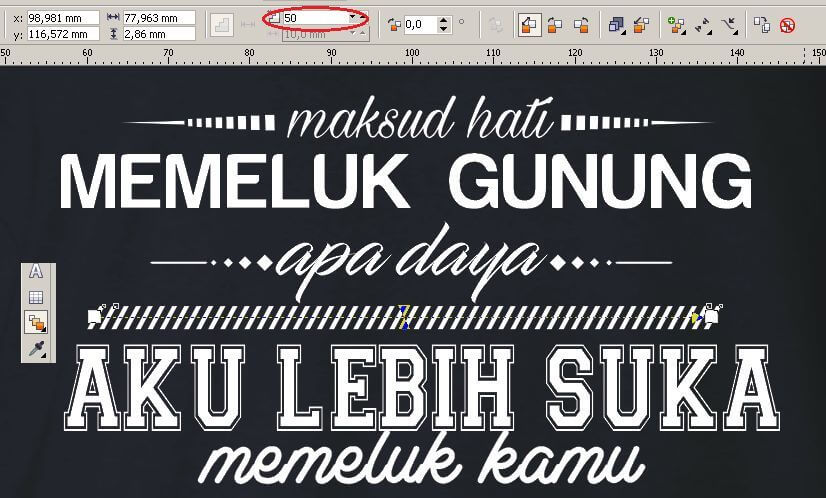This screenshot has height=498, width=826.
Task: Edit the x position field 98,981 mm
Action: click(x=63, y=18)
